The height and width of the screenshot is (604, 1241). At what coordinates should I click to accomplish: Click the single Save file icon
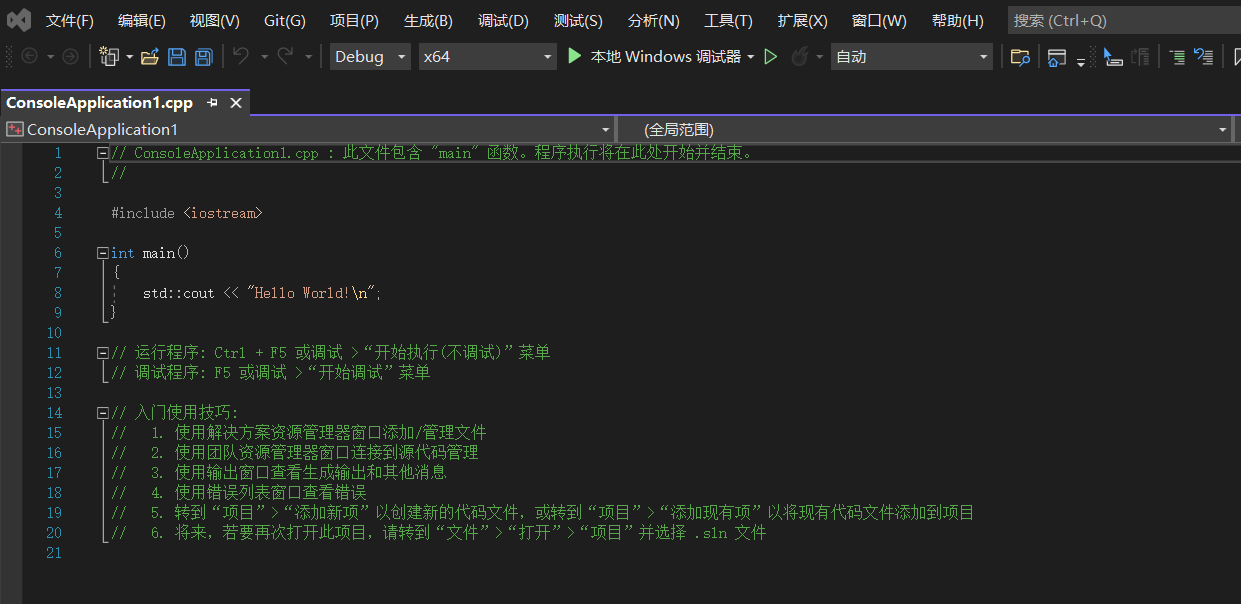[x=177, y=57]
